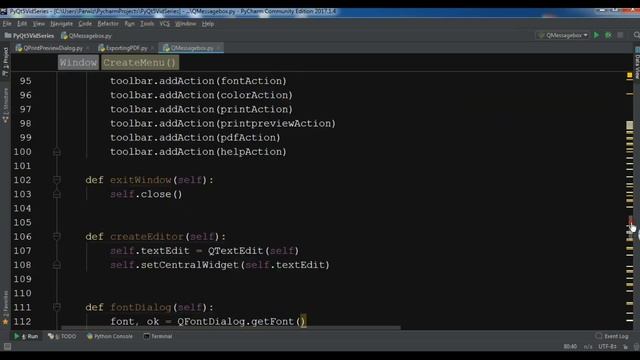Click the read-only lock icon in status bar
Viewport: 640px width, 360px height.
point(625,347)
